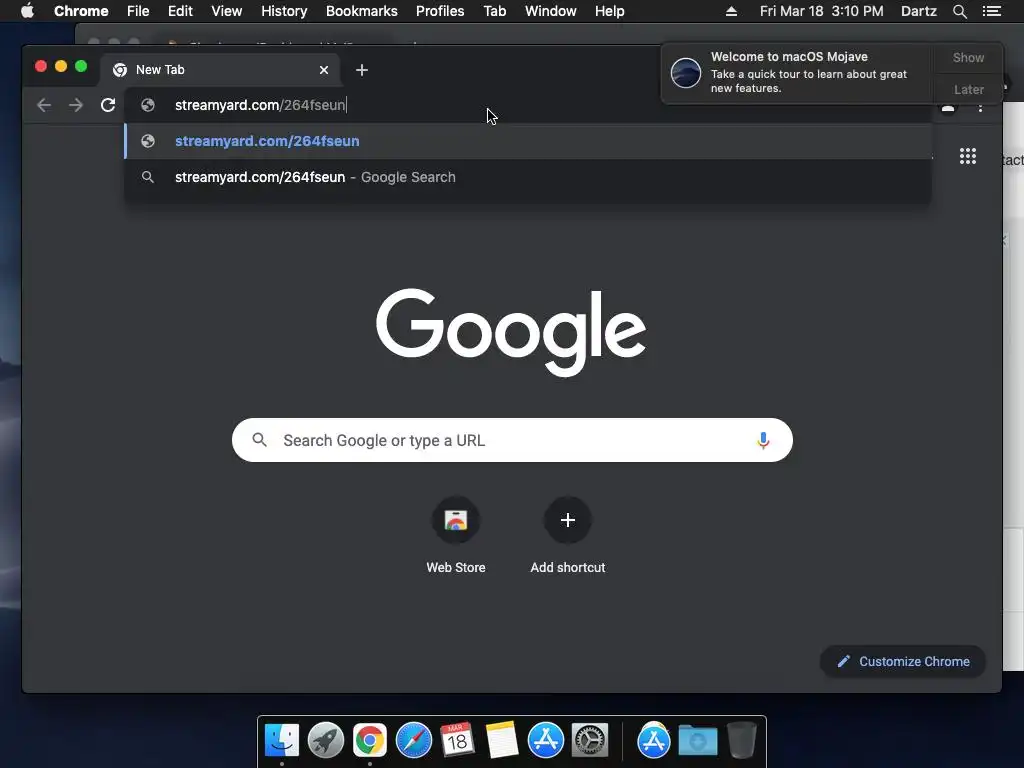Open Trash from the Dock

tap(741, 741)
